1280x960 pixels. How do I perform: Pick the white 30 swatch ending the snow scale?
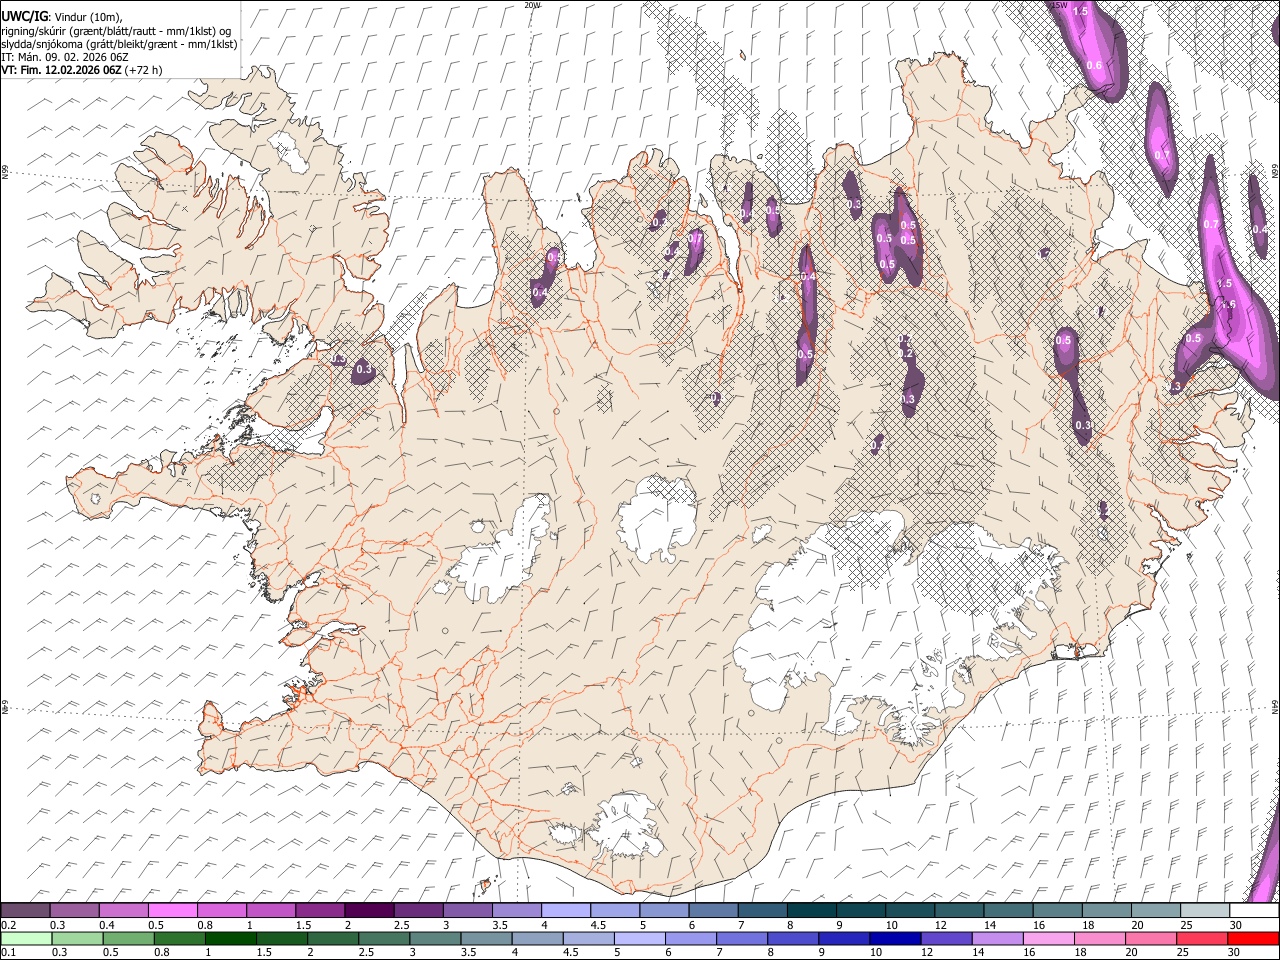(x=1254, y=911)
